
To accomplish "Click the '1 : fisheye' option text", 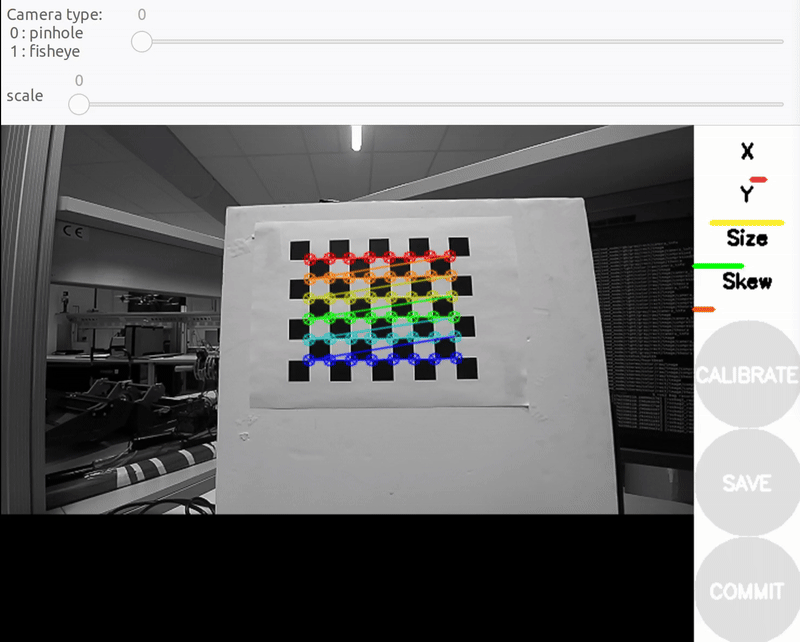I will (45, 51).
